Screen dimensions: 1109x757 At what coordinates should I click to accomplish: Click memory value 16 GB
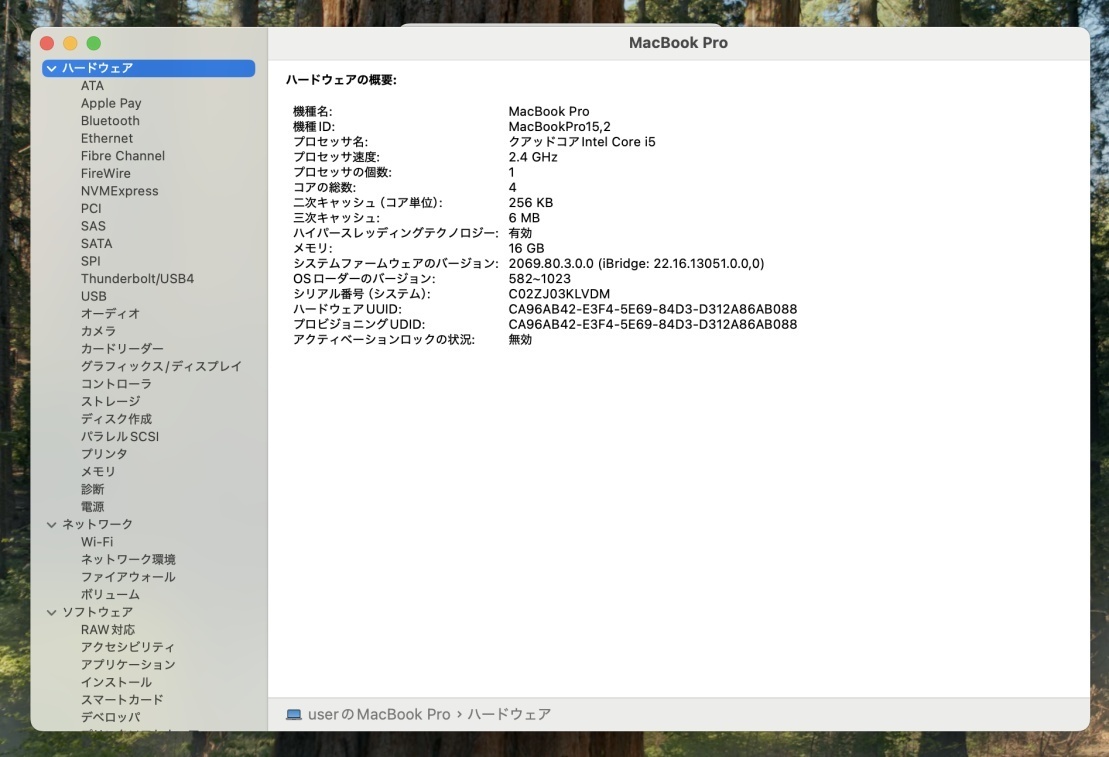[x=526, y=248]
